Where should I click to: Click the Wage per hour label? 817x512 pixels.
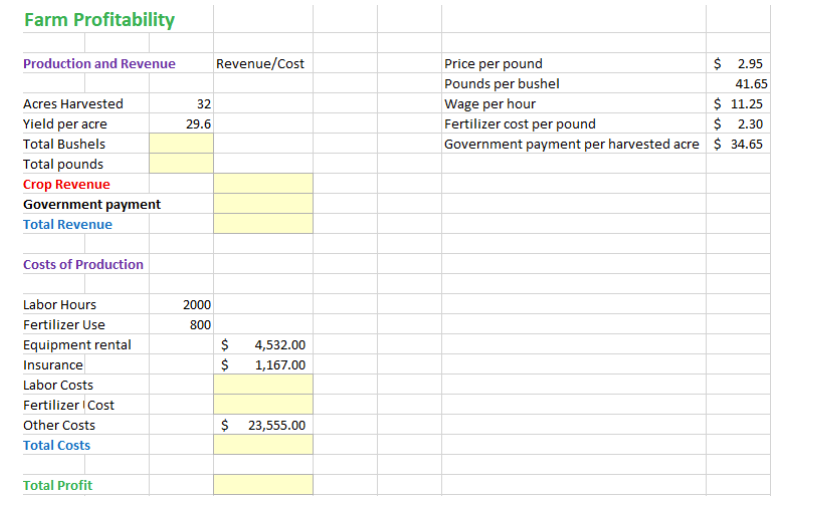490,104
